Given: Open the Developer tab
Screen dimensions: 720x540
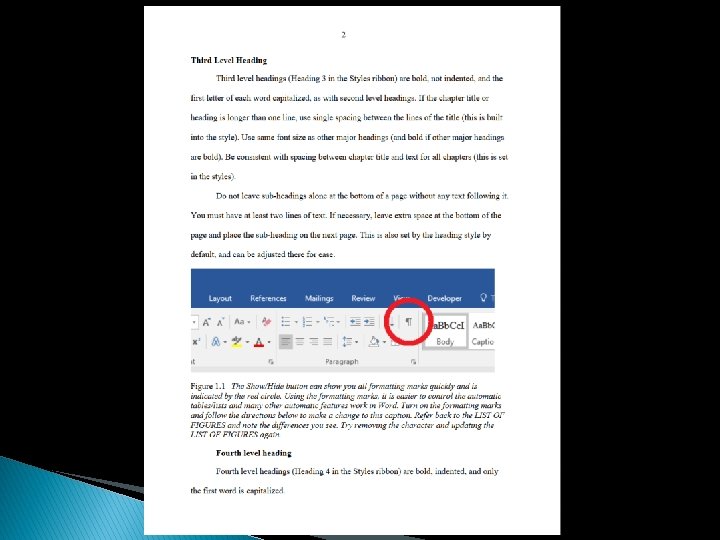Looking at the screenshot, I should click(x=444, y=298).
